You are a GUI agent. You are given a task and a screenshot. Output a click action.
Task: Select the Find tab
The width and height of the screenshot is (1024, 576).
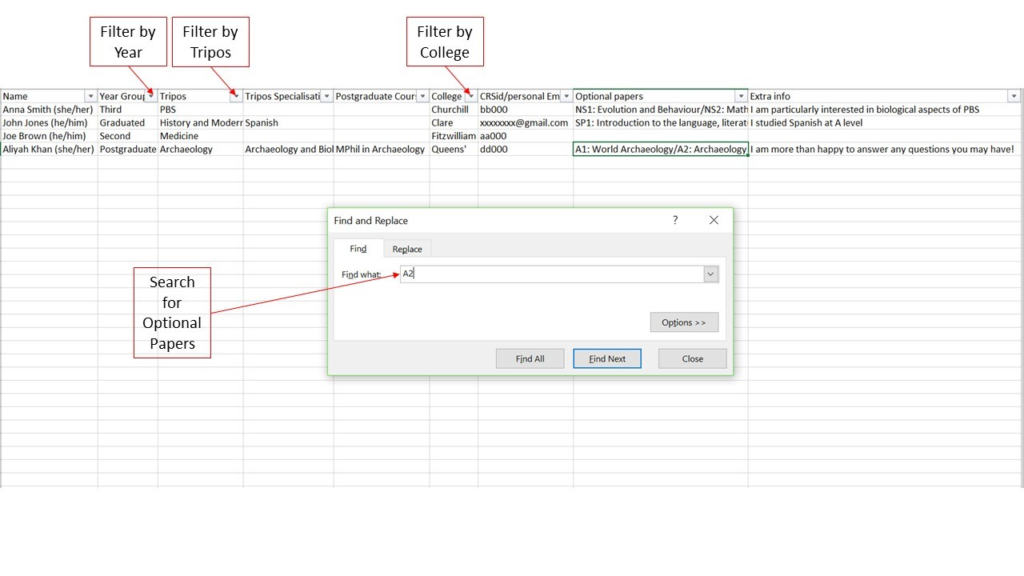pos(358,249)
